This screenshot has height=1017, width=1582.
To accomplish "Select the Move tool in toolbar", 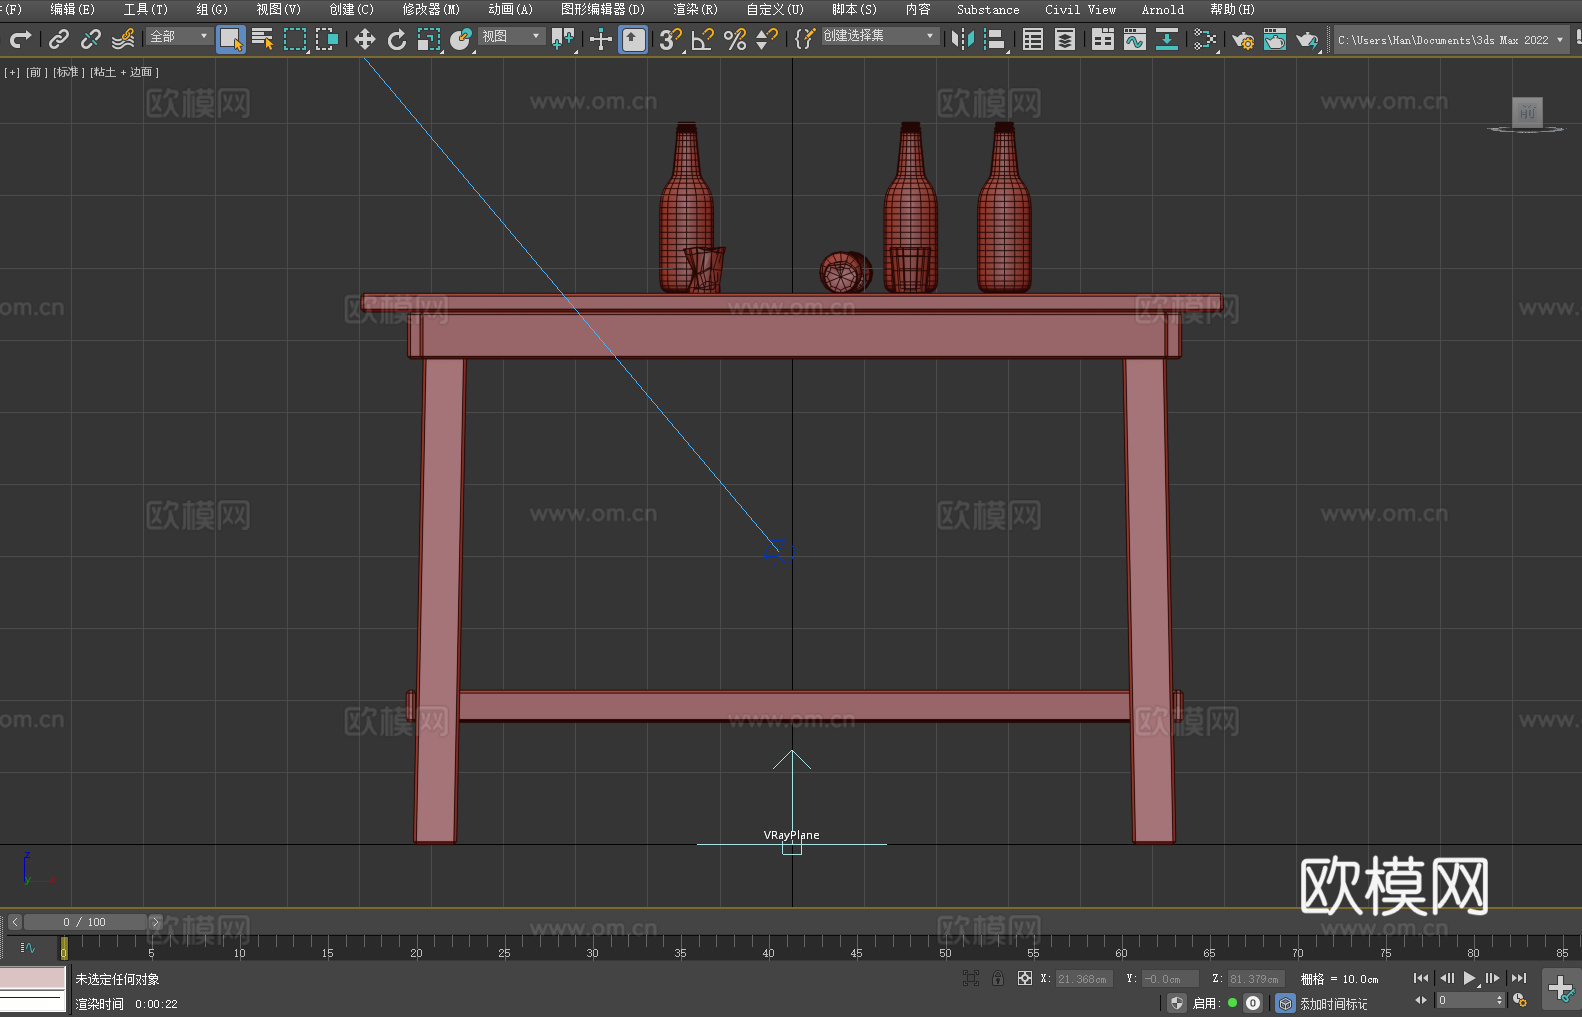I will 365,39.
